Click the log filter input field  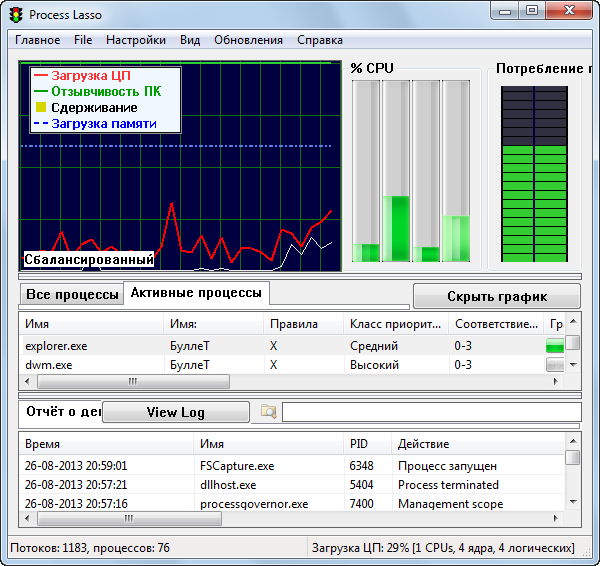[x=430, y=412]
